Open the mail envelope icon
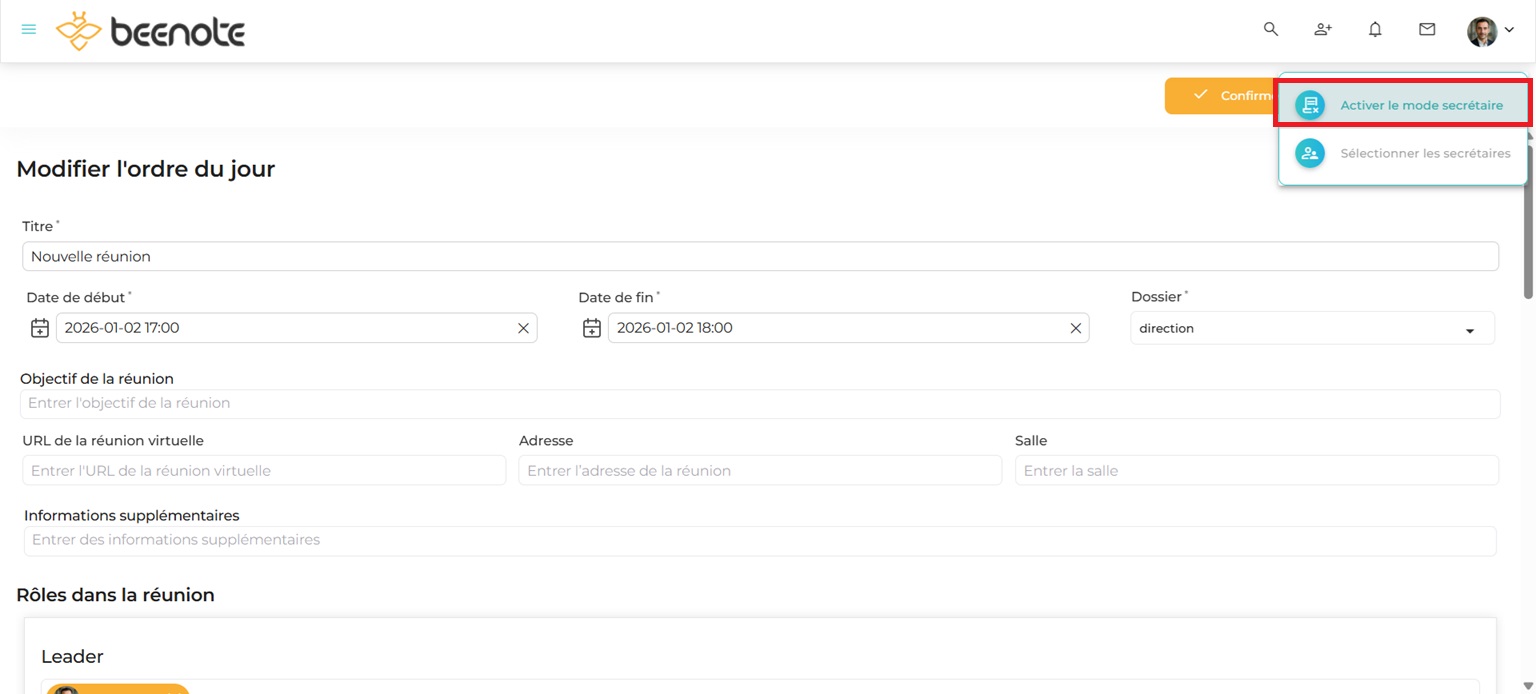Screen dimensions: 1536x694 [1427, 30]
